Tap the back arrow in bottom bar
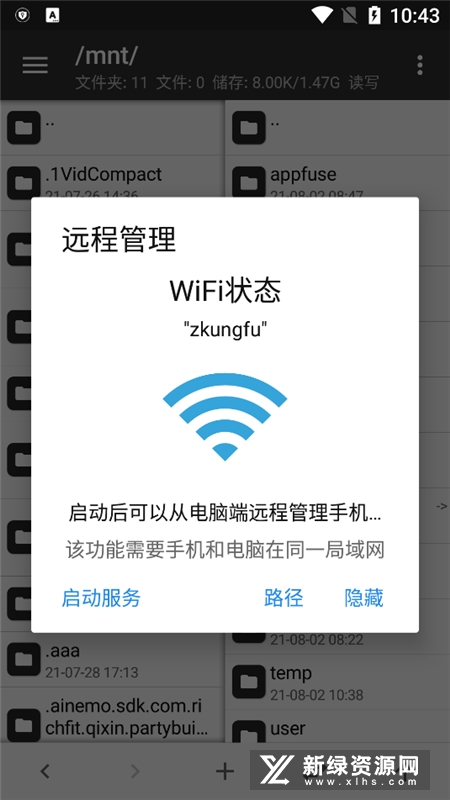 tap(45, 771)
